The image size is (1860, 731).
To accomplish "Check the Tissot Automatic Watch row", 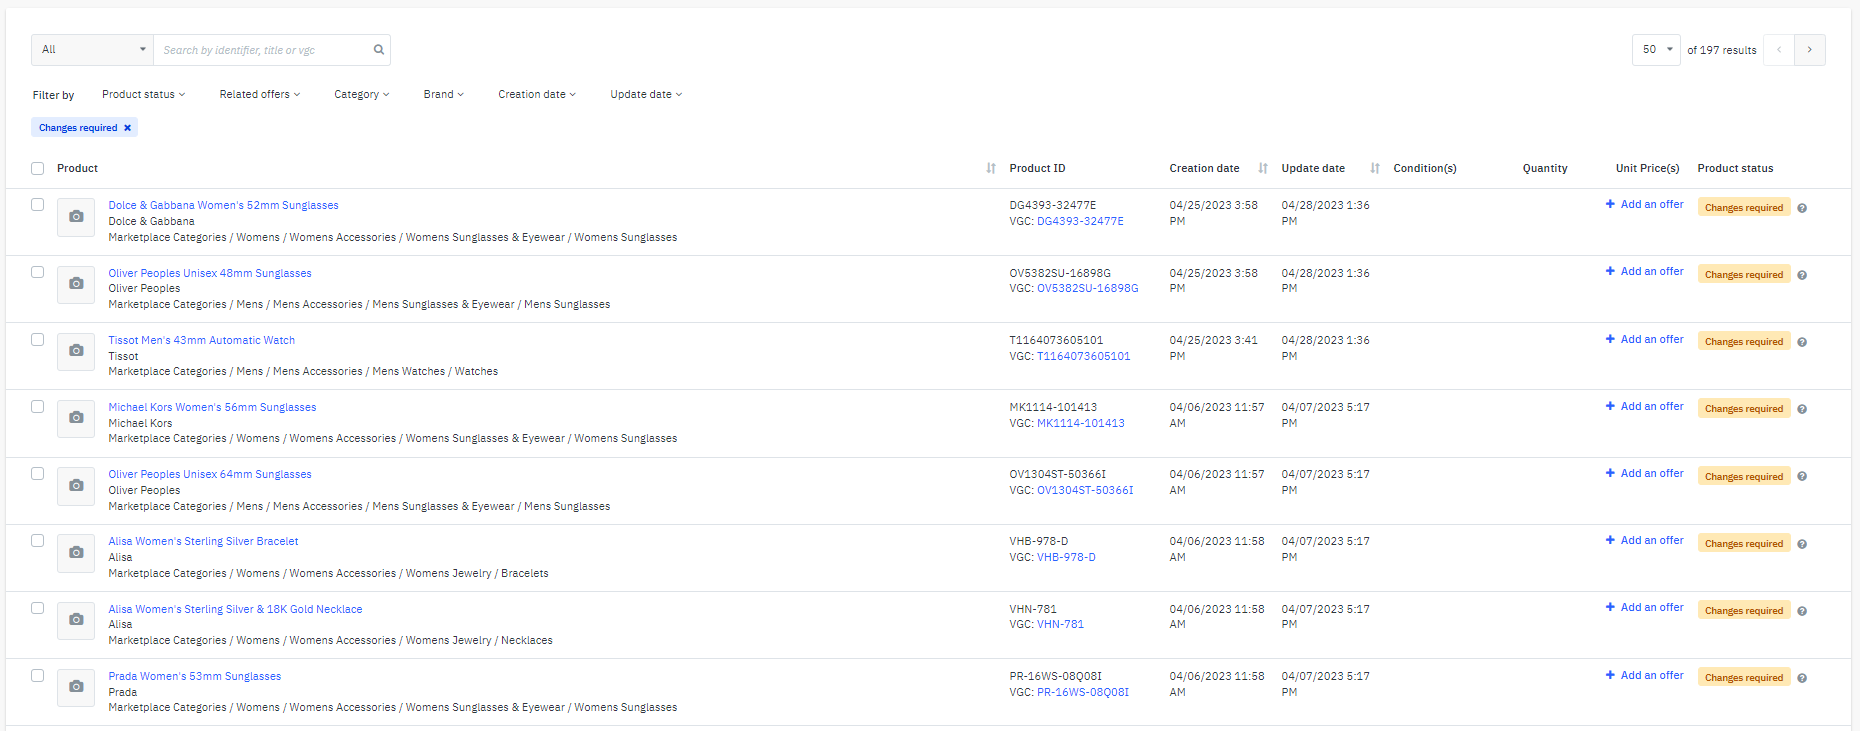I will click(x=37, y=339).
